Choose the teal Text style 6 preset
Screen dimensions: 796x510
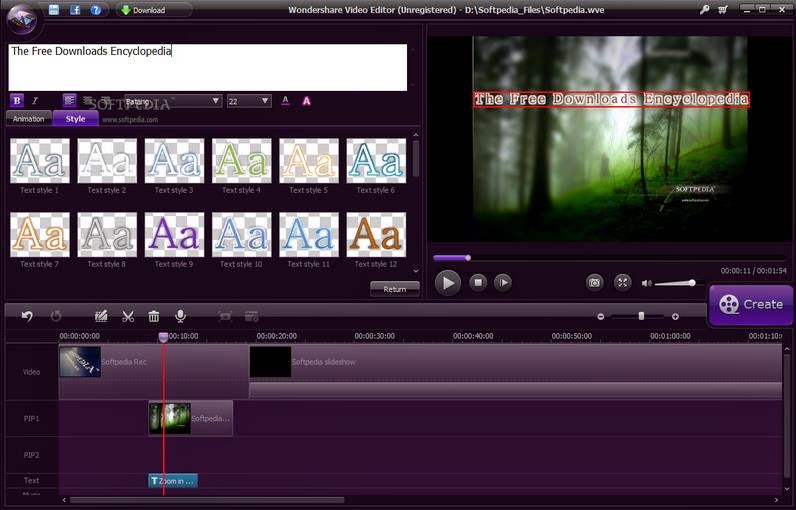click(376, 161)
